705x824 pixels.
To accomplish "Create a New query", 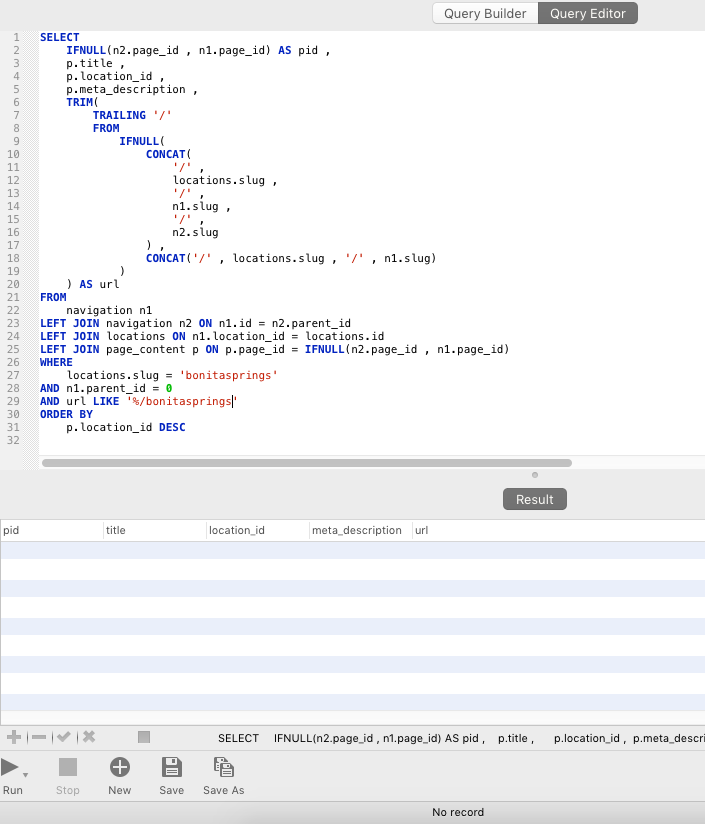I will (119, 768).
